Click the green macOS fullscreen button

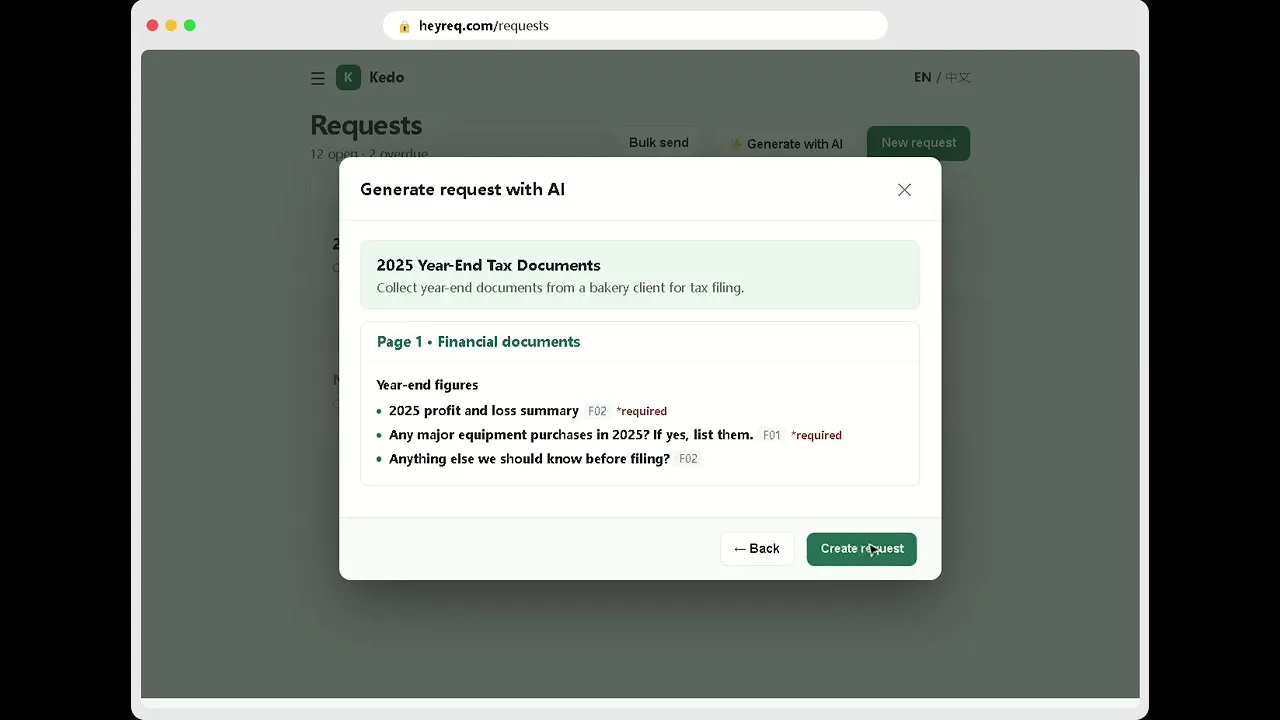click(x=190, y=25)
